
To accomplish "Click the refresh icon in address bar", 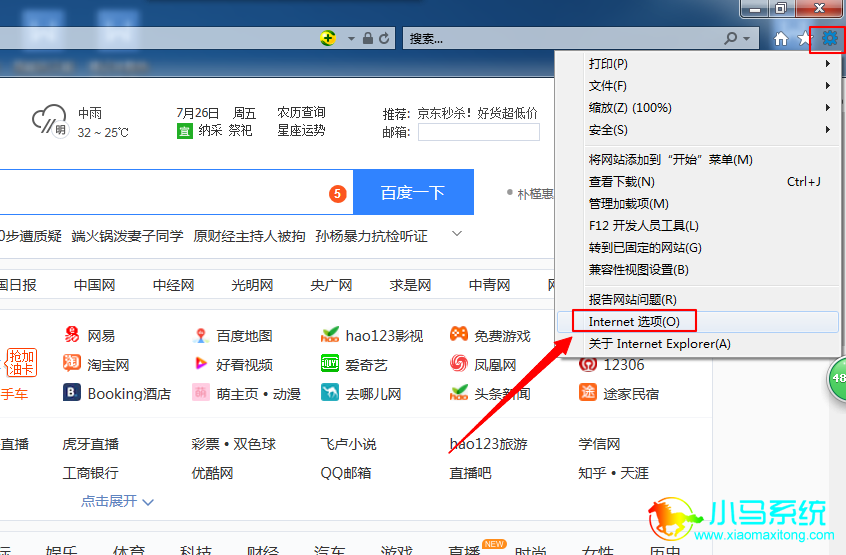I will click(384, 38).
